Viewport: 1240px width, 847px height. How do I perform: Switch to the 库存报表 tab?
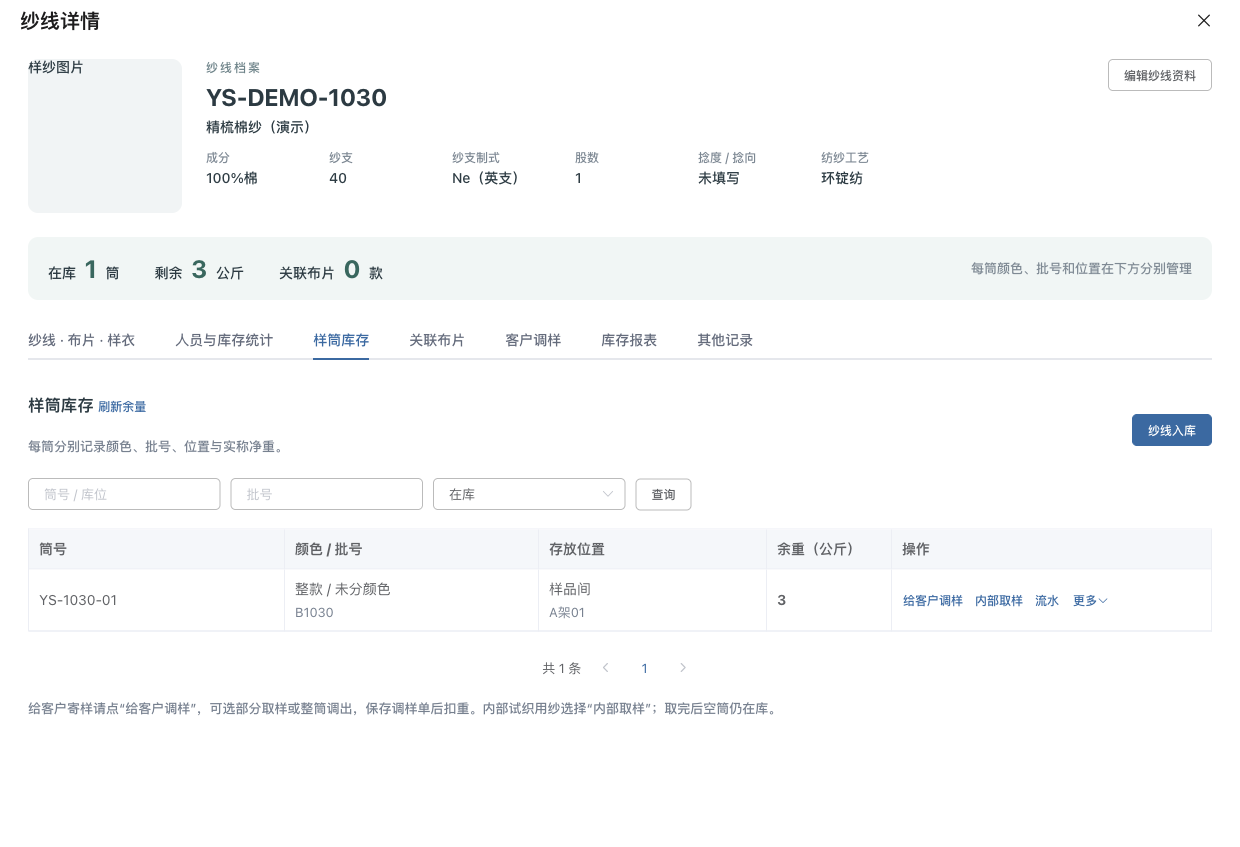pos(629,340)
